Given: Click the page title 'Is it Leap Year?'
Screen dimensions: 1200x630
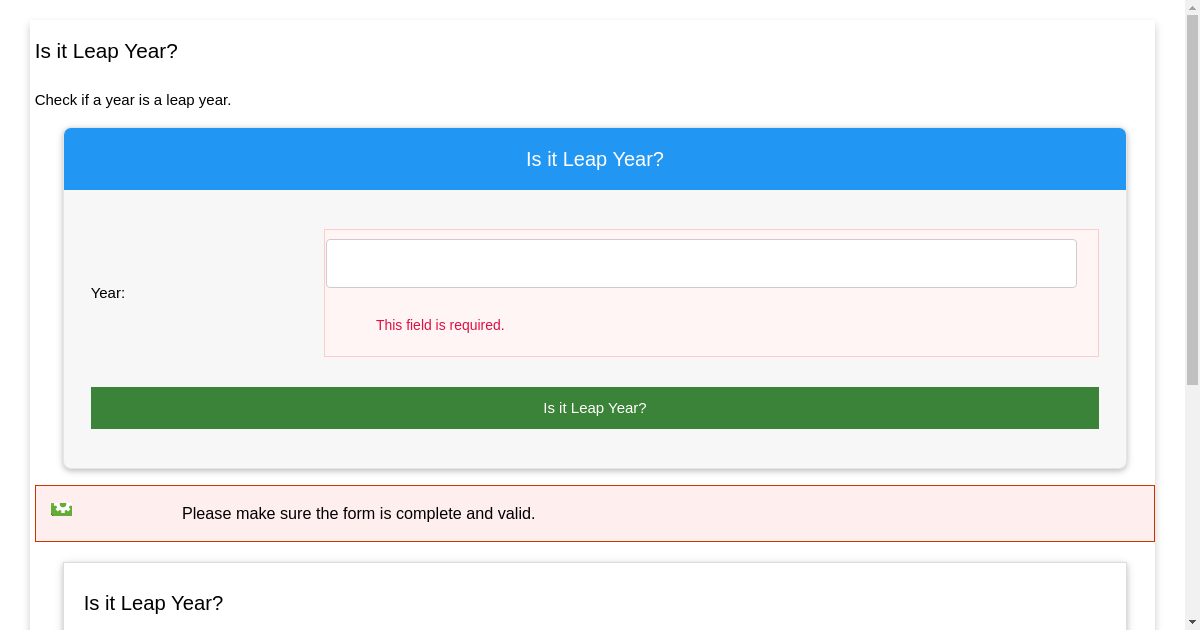Looking at the screenshot, I should pos(106,51).
